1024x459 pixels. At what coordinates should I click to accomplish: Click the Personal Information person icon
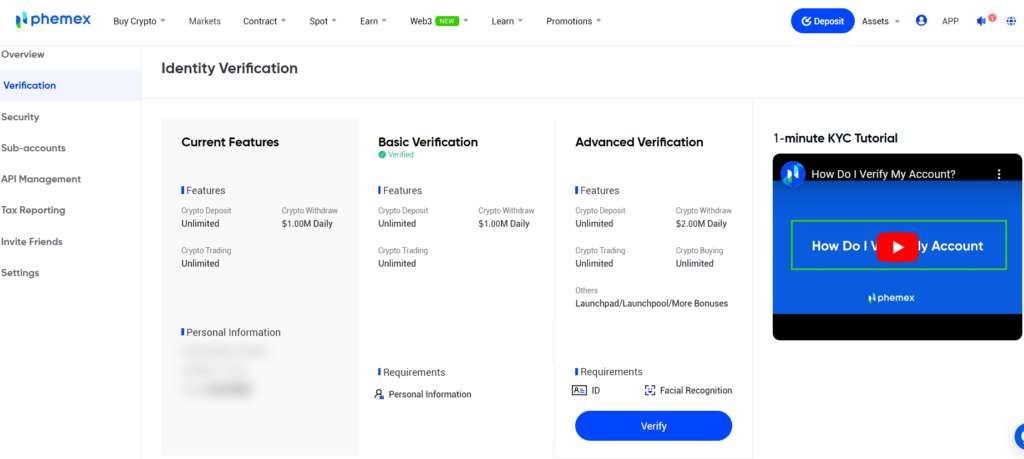coord(379,394)
